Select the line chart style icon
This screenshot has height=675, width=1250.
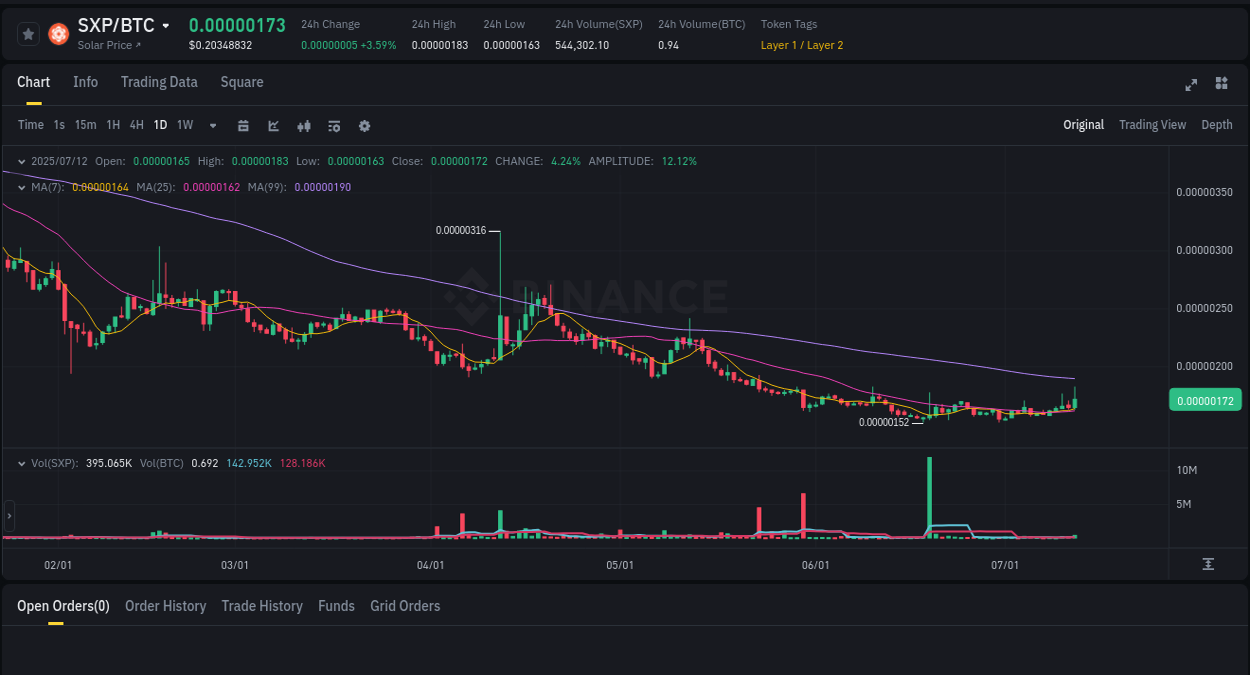pos(273,126)
